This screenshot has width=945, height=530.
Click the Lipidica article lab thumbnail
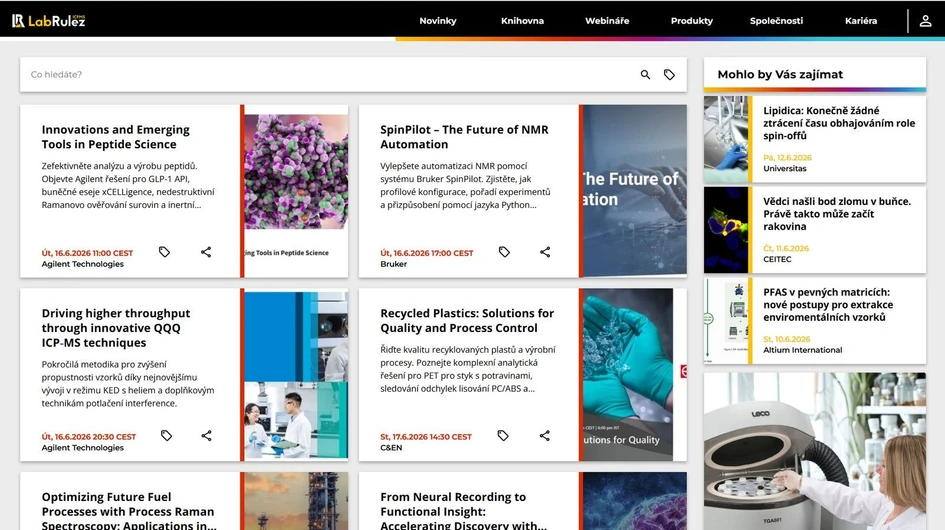point(726,139)
